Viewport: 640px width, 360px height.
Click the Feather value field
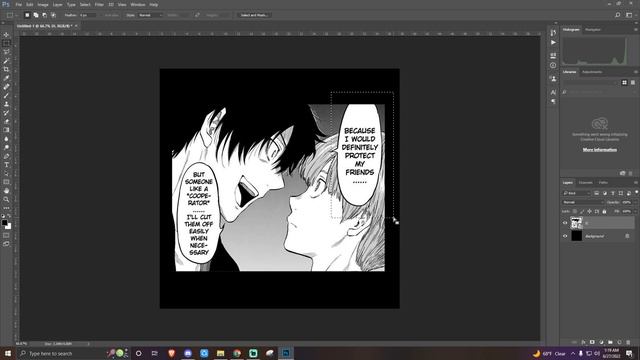[88, 15]
